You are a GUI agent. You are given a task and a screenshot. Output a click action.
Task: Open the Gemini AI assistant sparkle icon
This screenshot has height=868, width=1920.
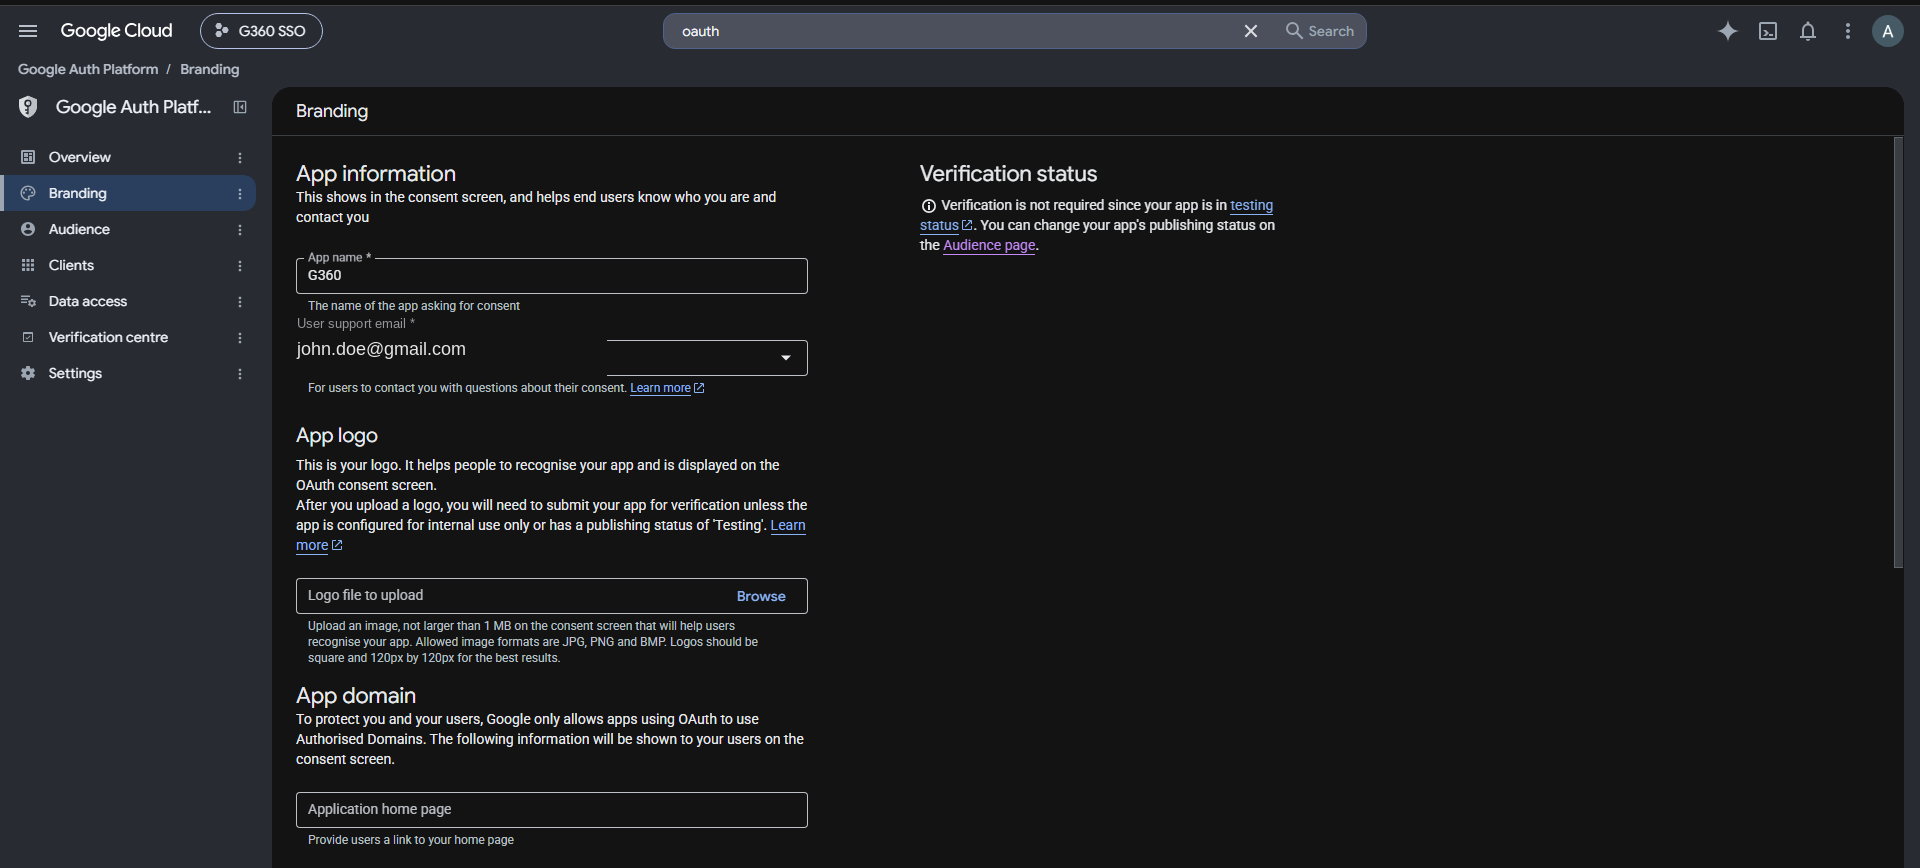1727,31
